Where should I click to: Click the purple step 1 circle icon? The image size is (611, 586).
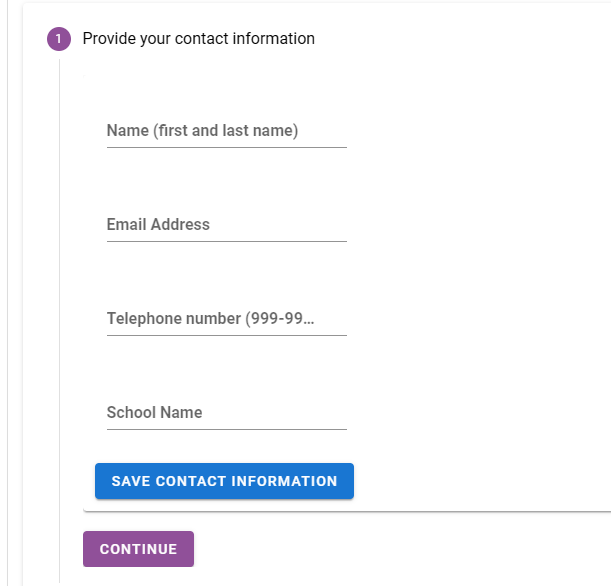[x=58, y=39]
